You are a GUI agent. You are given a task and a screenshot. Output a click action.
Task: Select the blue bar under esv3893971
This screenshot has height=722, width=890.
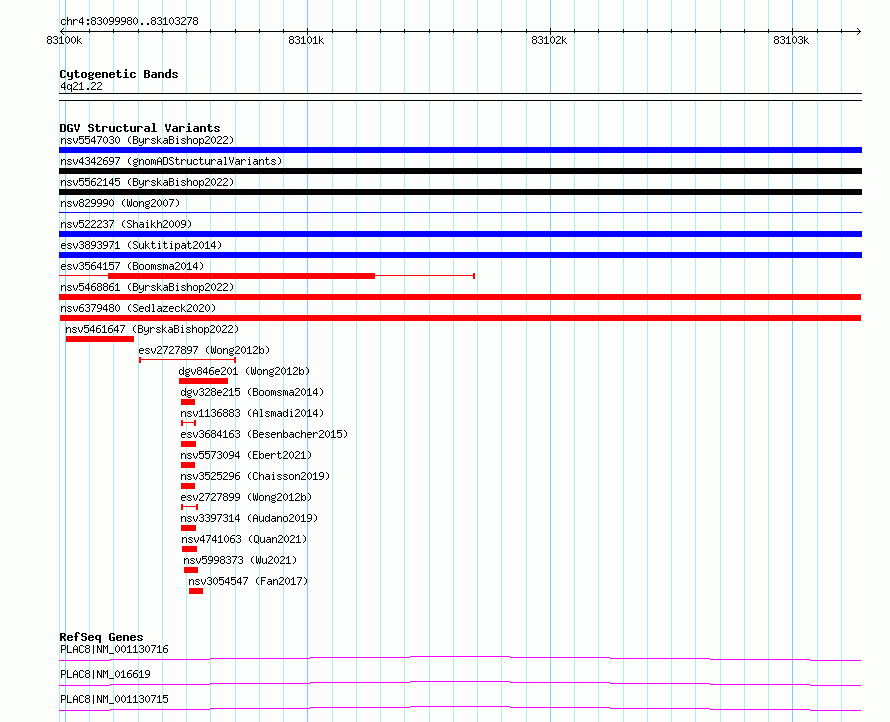tap(460, 255)
